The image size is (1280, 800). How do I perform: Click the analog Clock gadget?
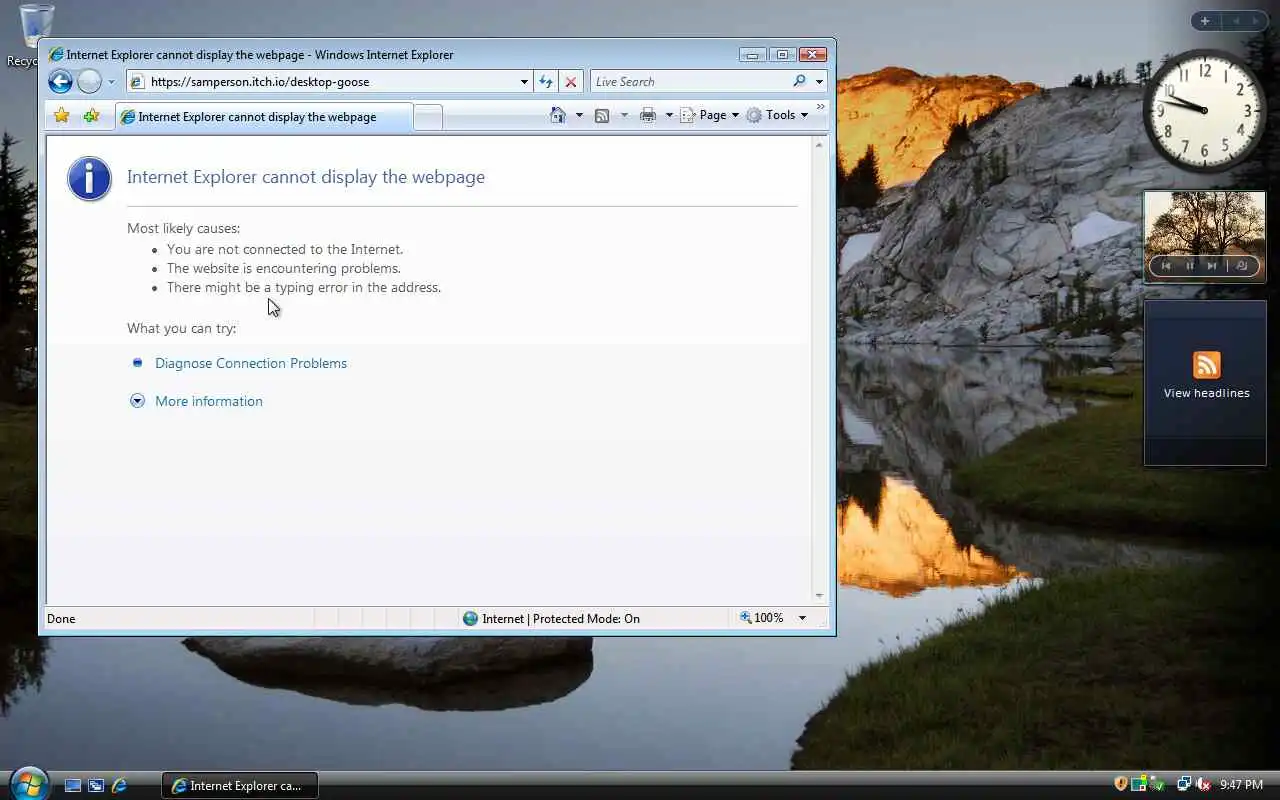point(1204,110)
